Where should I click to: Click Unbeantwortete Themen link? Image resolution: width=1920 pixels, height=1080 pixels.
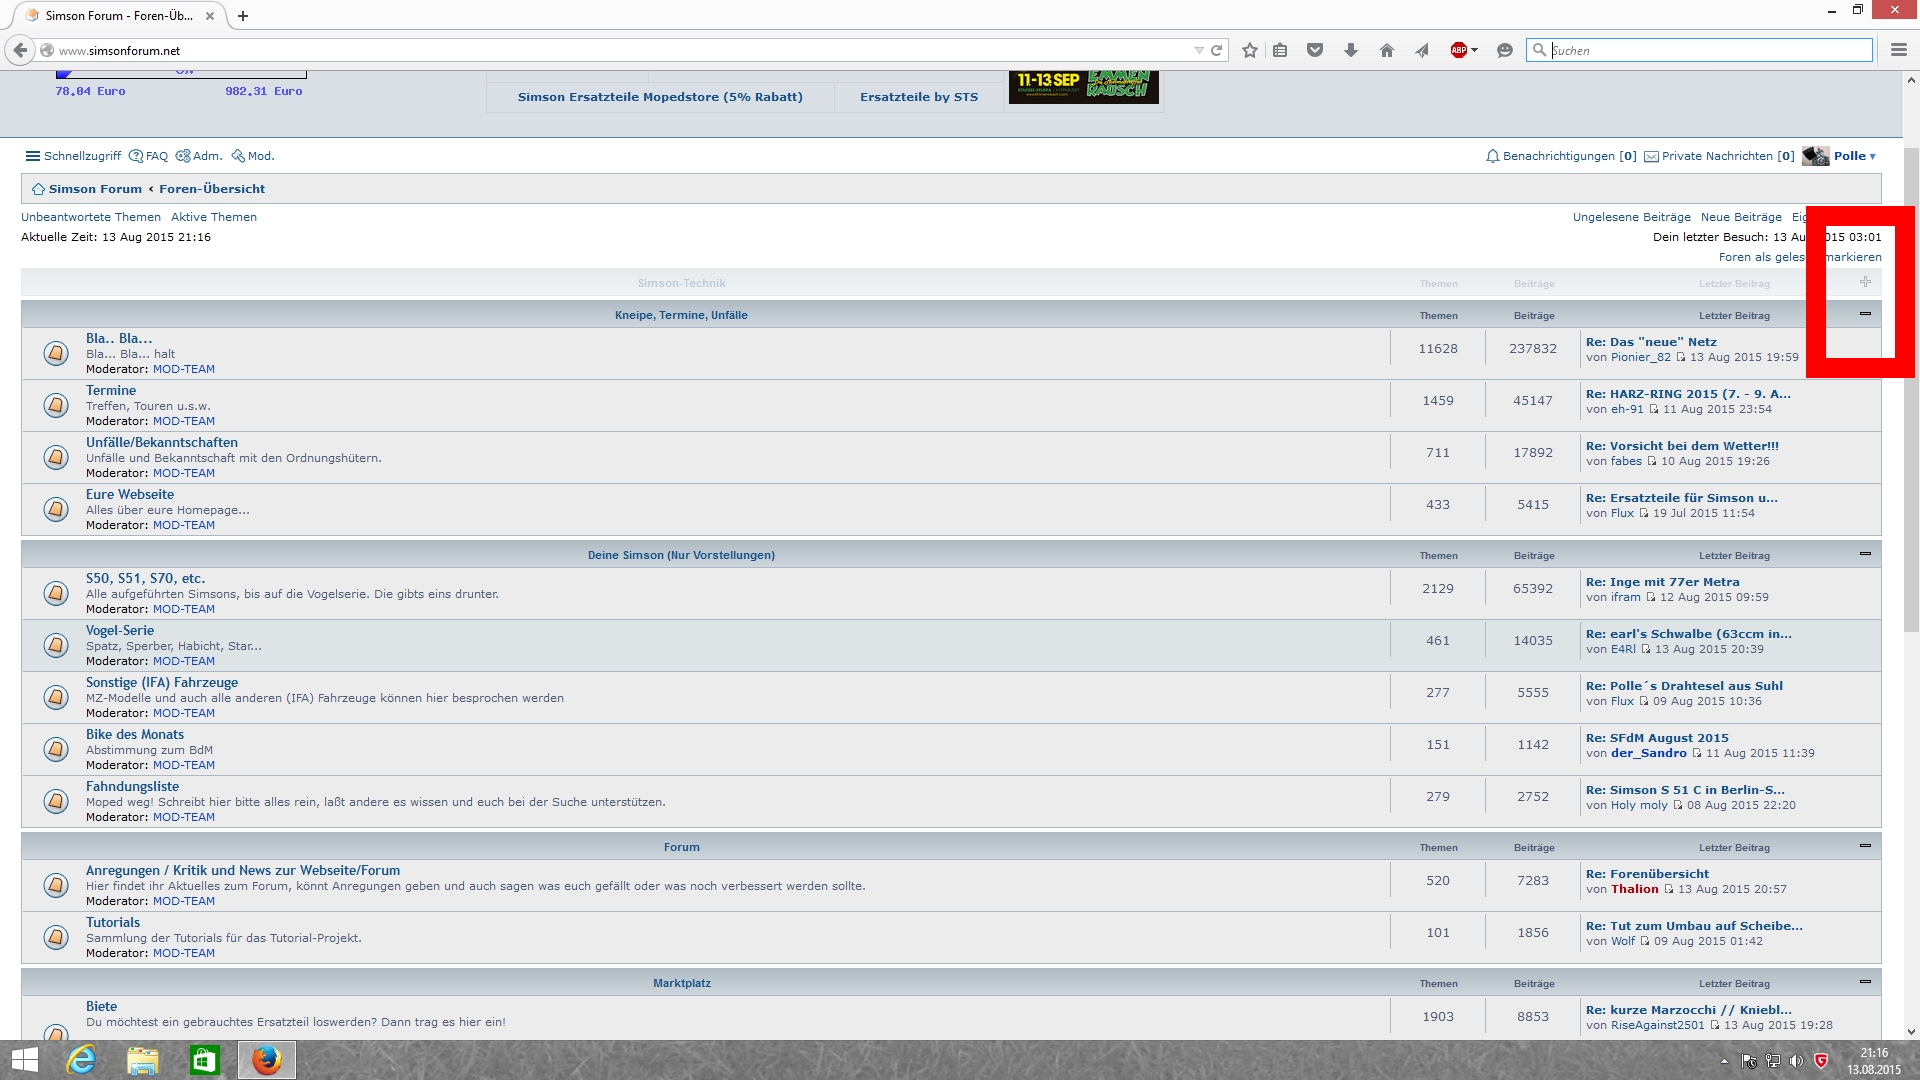91,217
